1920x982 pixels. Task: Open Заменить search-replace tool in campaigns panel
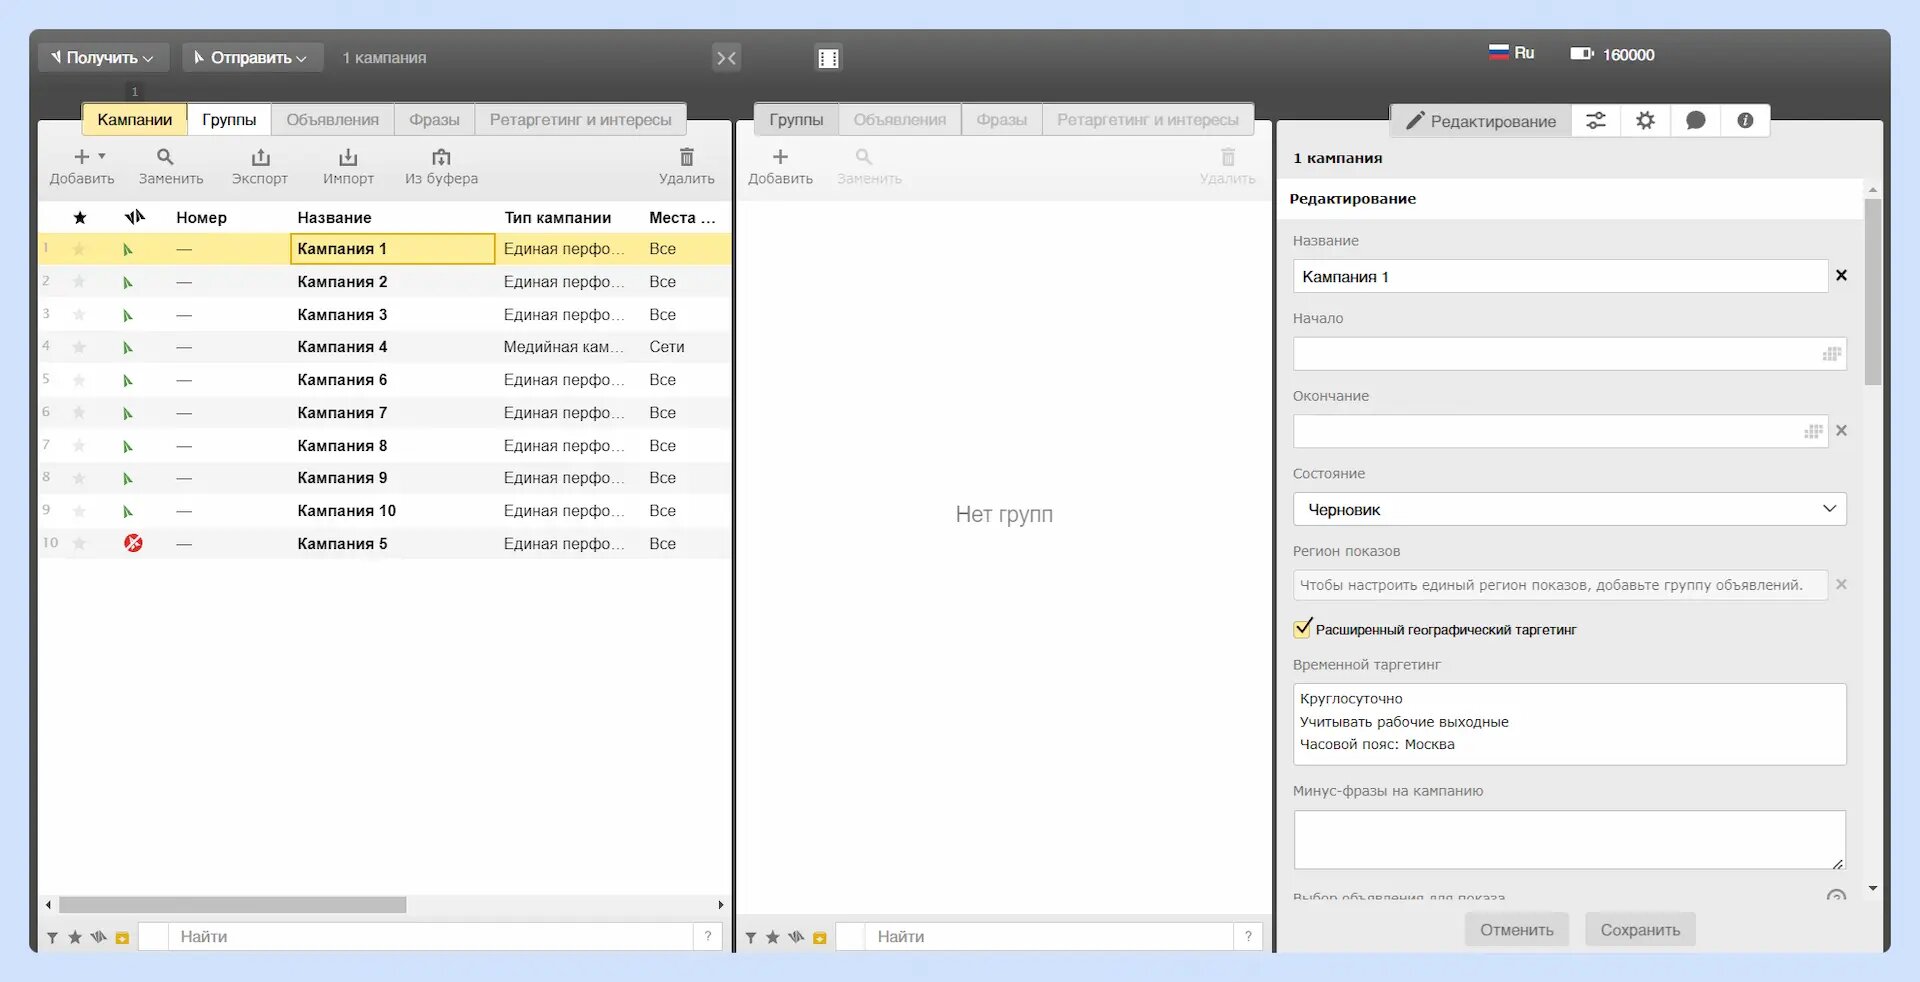coord(166,157)
